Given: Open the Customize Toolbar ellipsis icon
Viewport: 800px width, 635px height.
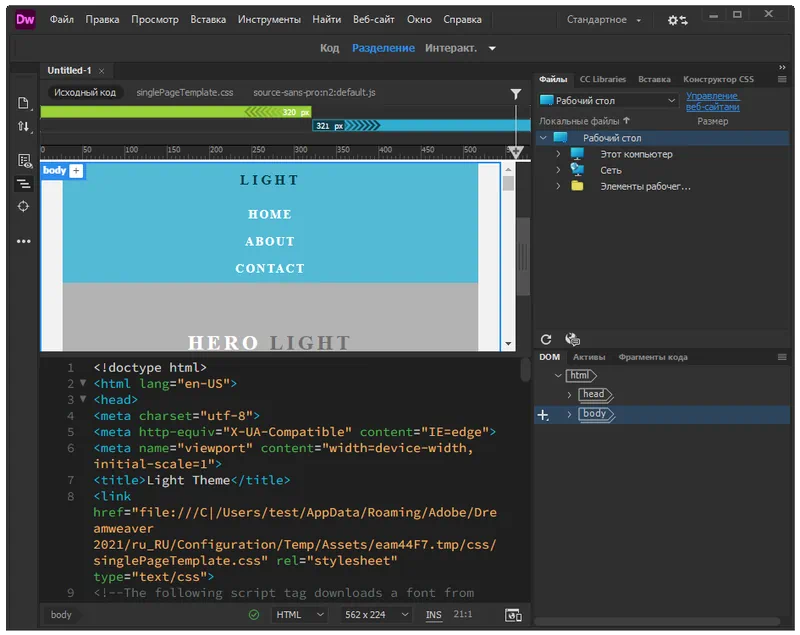Looking at the screenshot, I should pyautogui.click(x=23, y=241).
